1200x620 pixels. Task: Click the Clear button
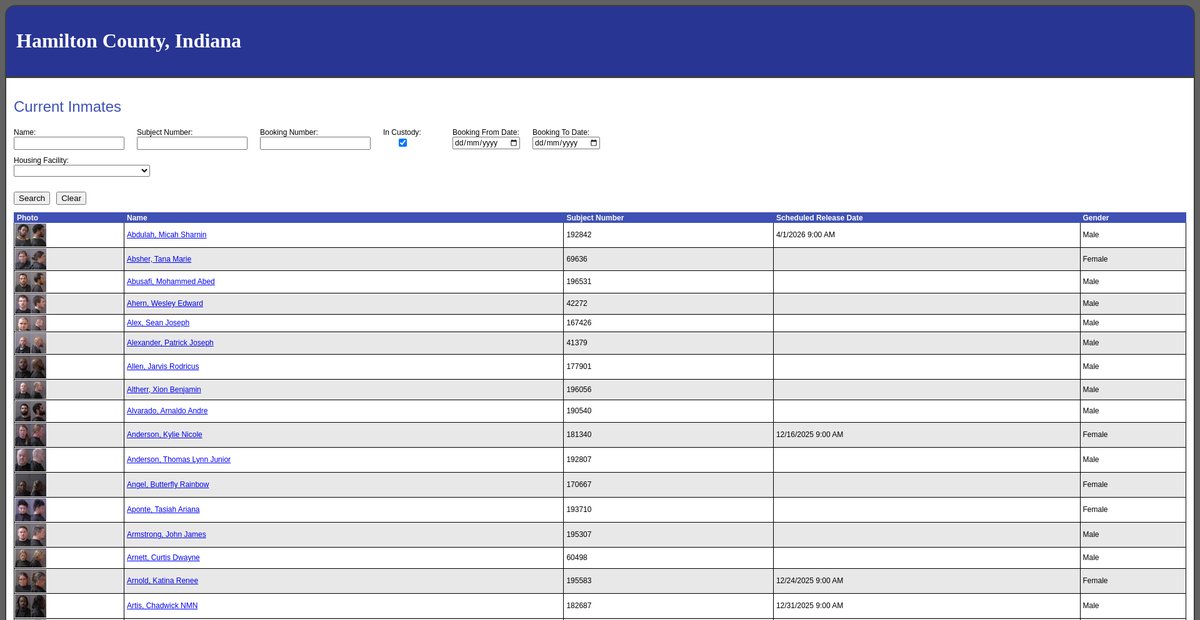point(71,198)
